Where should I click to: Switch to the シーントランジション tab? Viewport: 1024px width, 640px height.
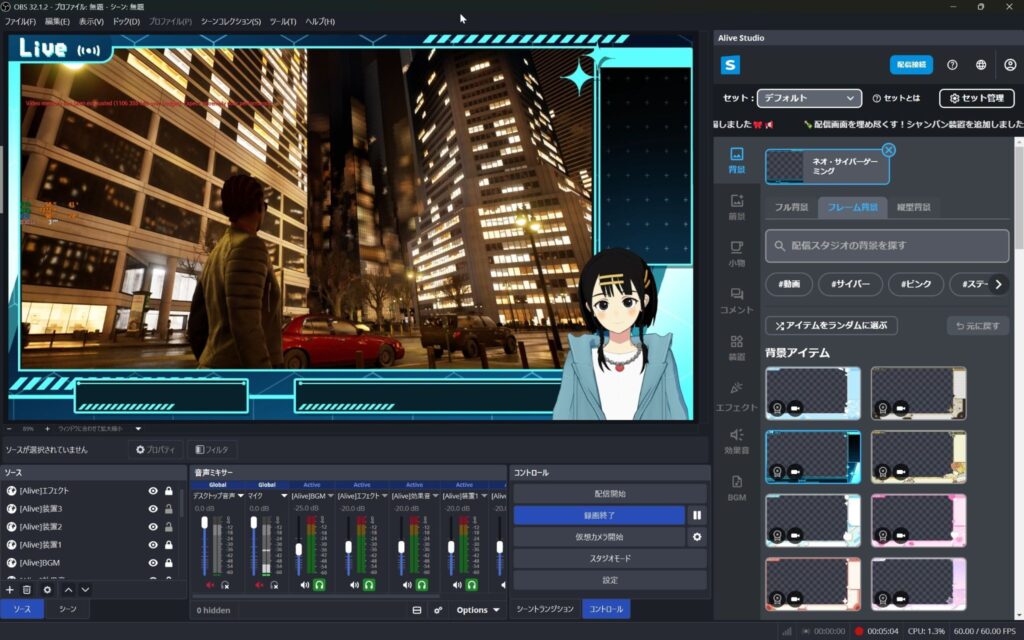[545, 609]
